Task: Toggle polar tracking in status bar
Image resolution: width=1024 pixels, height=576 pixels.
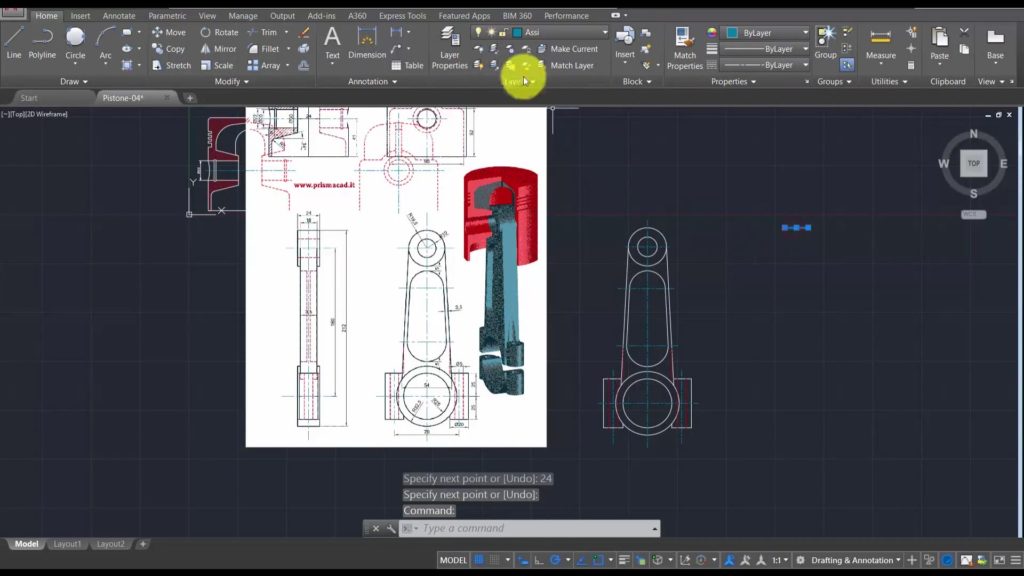Action: 555,560
